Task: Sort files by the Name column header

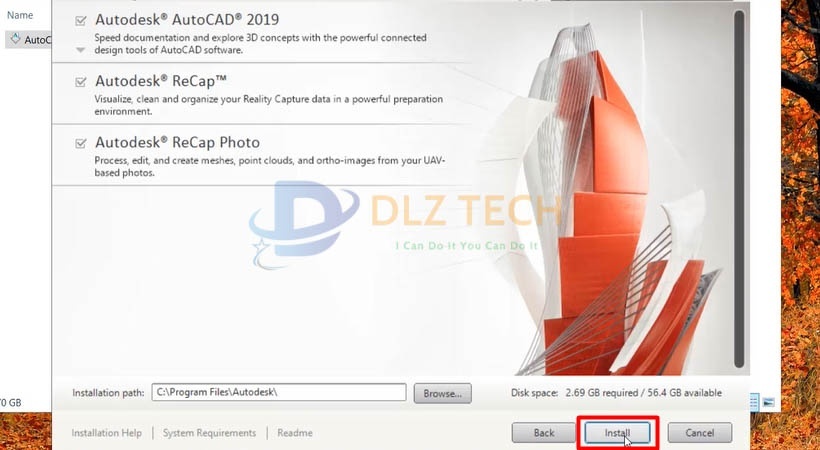Action: [20, 15]
